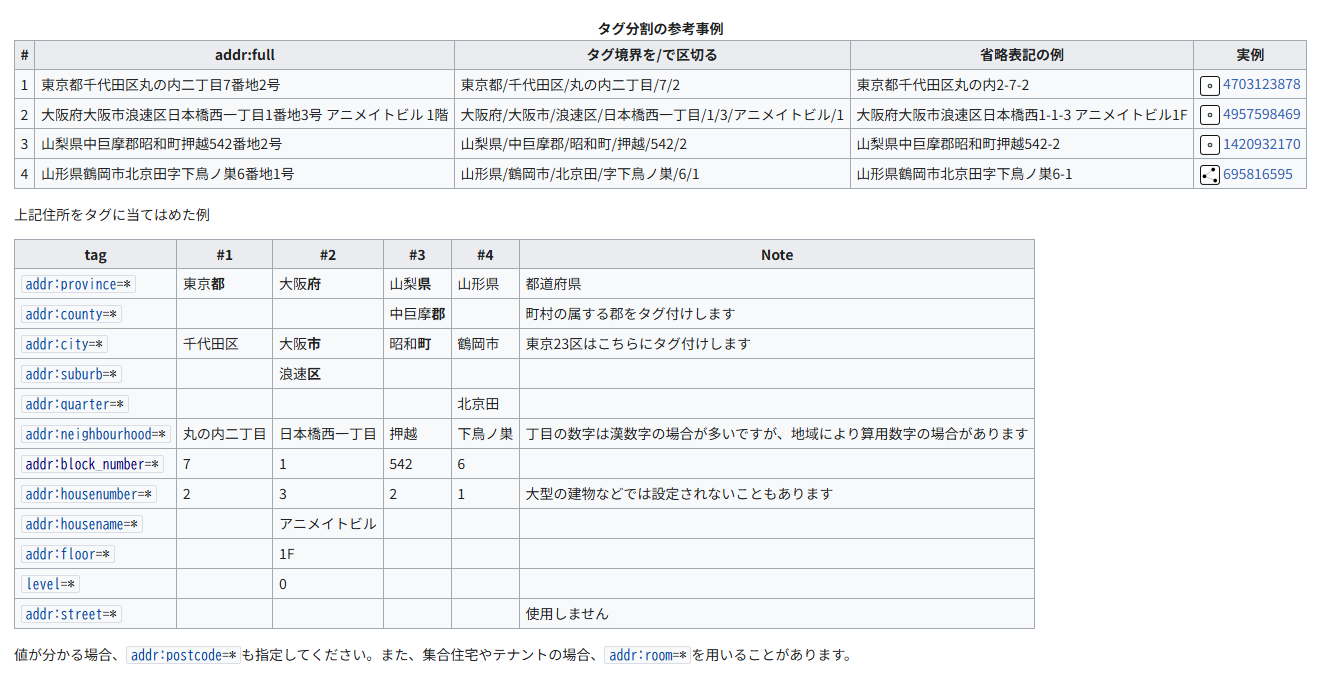Select the 北京田 cell in the quarter row
Screen dimensions: 1326x692
tap(485, 404)
